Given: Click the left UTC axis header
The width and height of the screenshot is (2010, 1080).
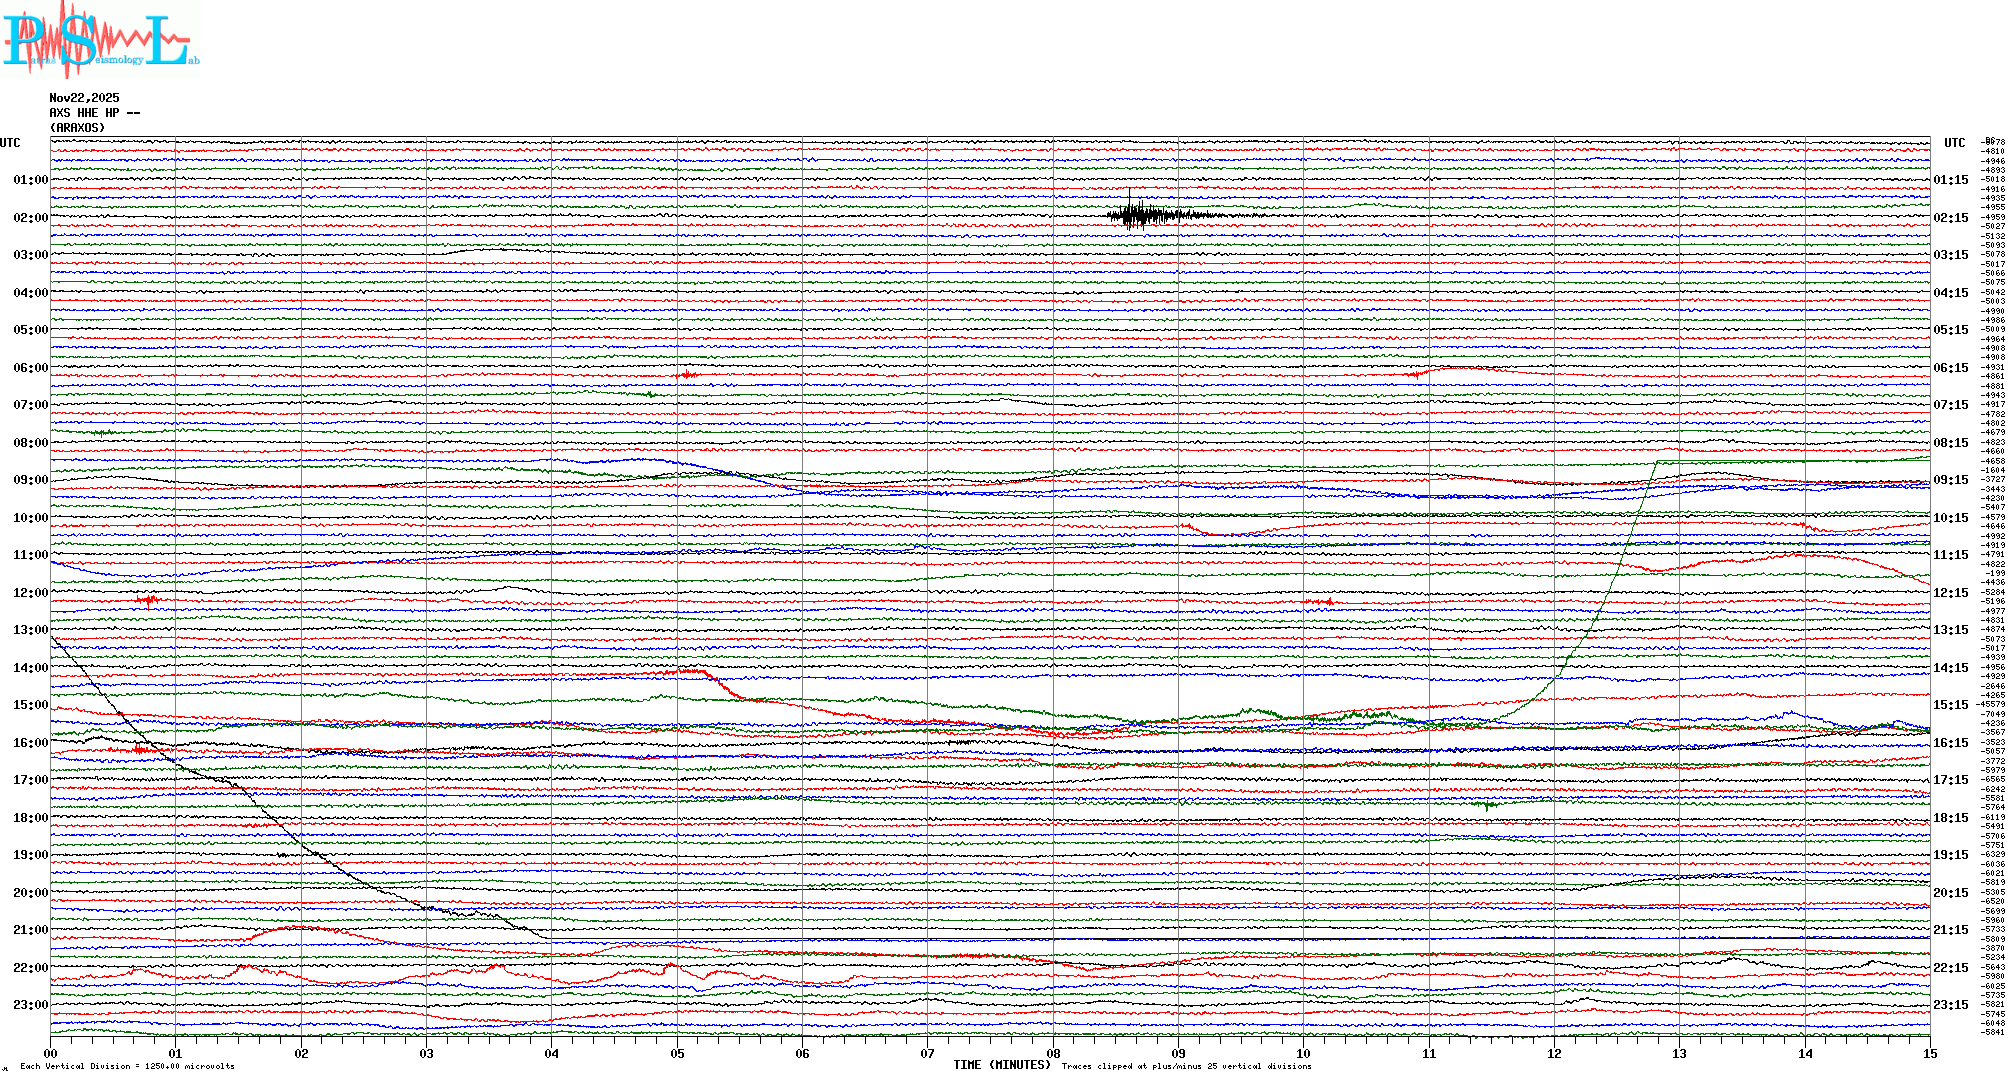Looking at the screenshot, I should pos(10,143).
